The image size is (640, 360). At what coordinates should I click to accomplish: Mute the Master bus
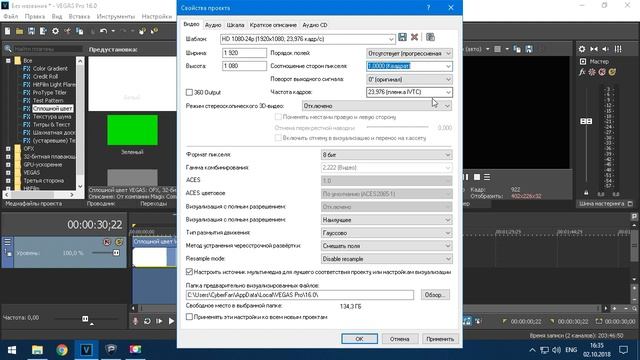coord(602,72)
